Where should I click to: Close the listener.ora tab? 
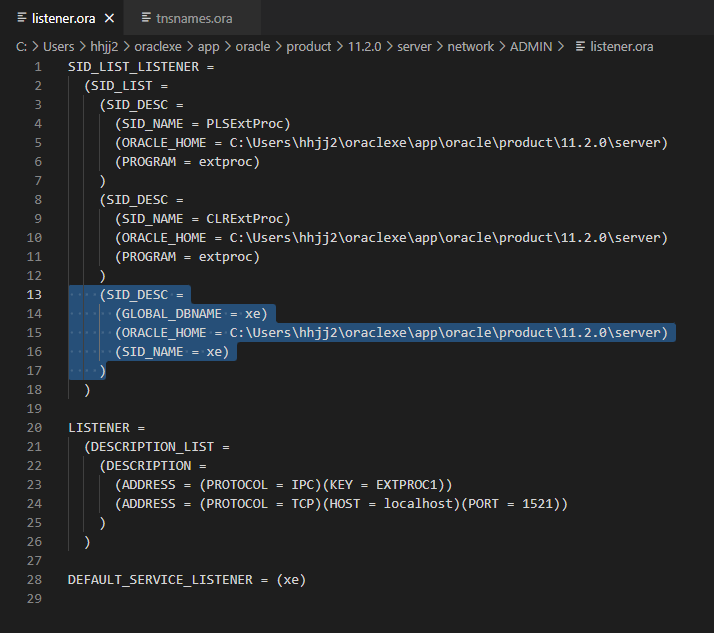(109, 18)
